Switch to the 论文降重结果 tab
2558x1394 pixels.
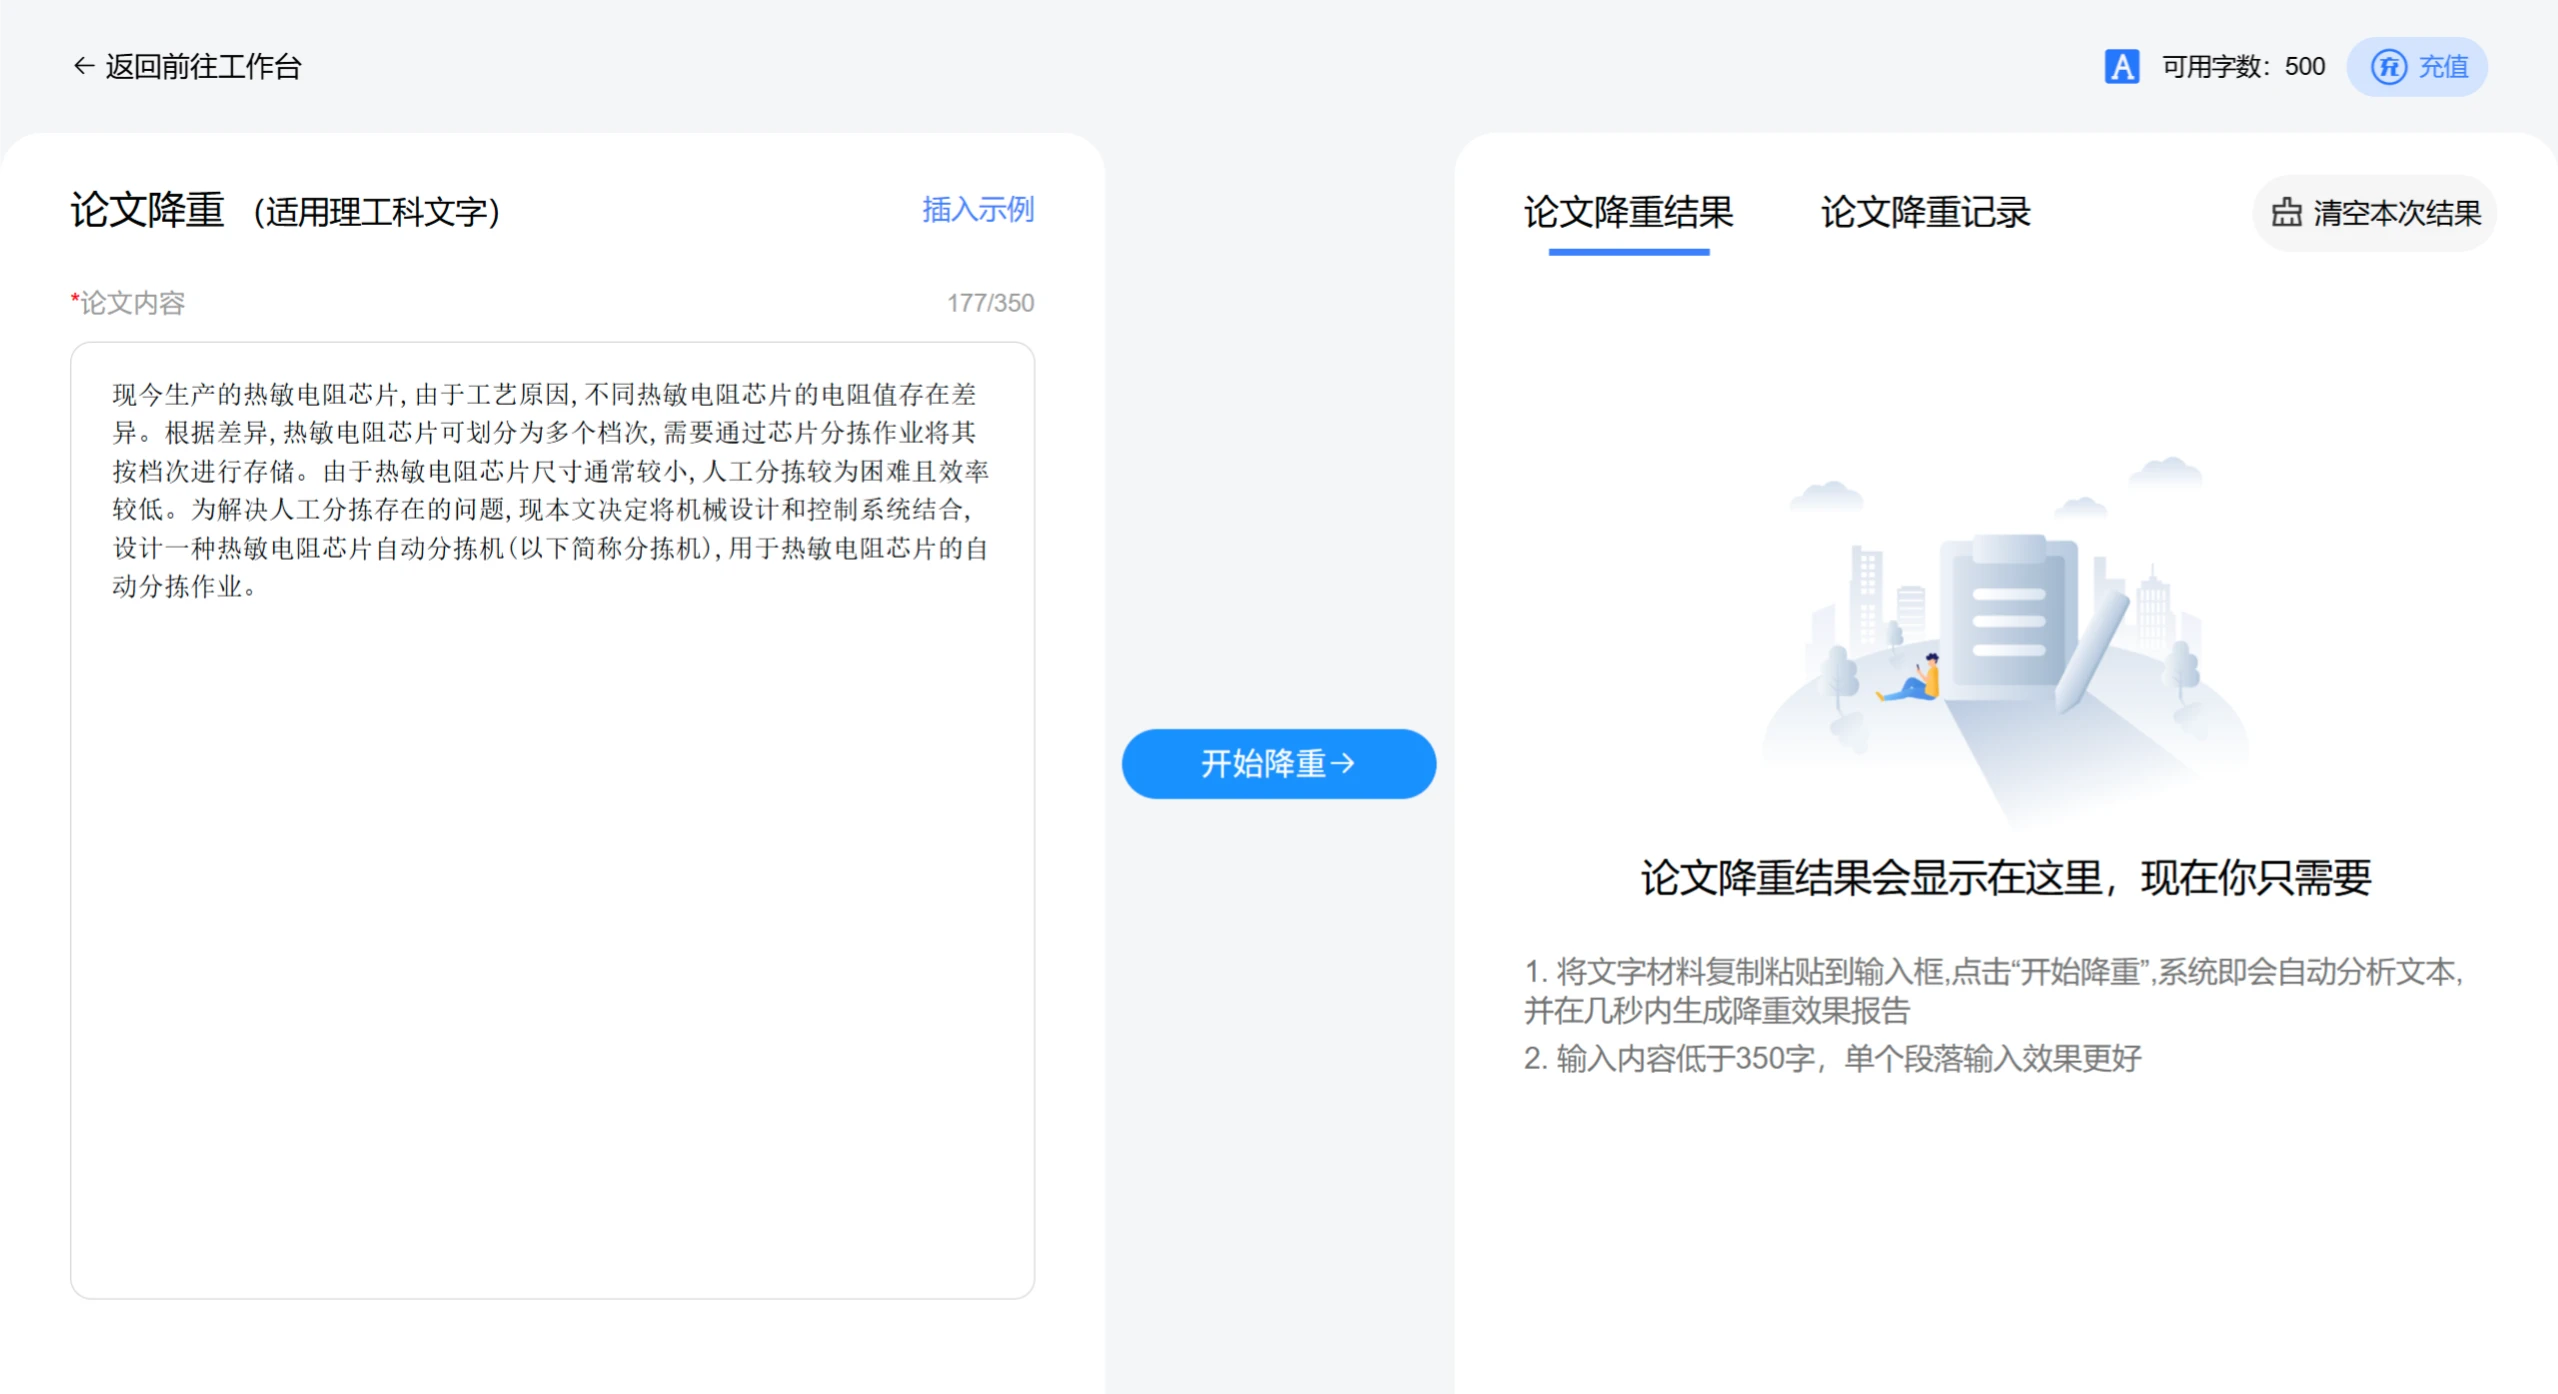1627,213
